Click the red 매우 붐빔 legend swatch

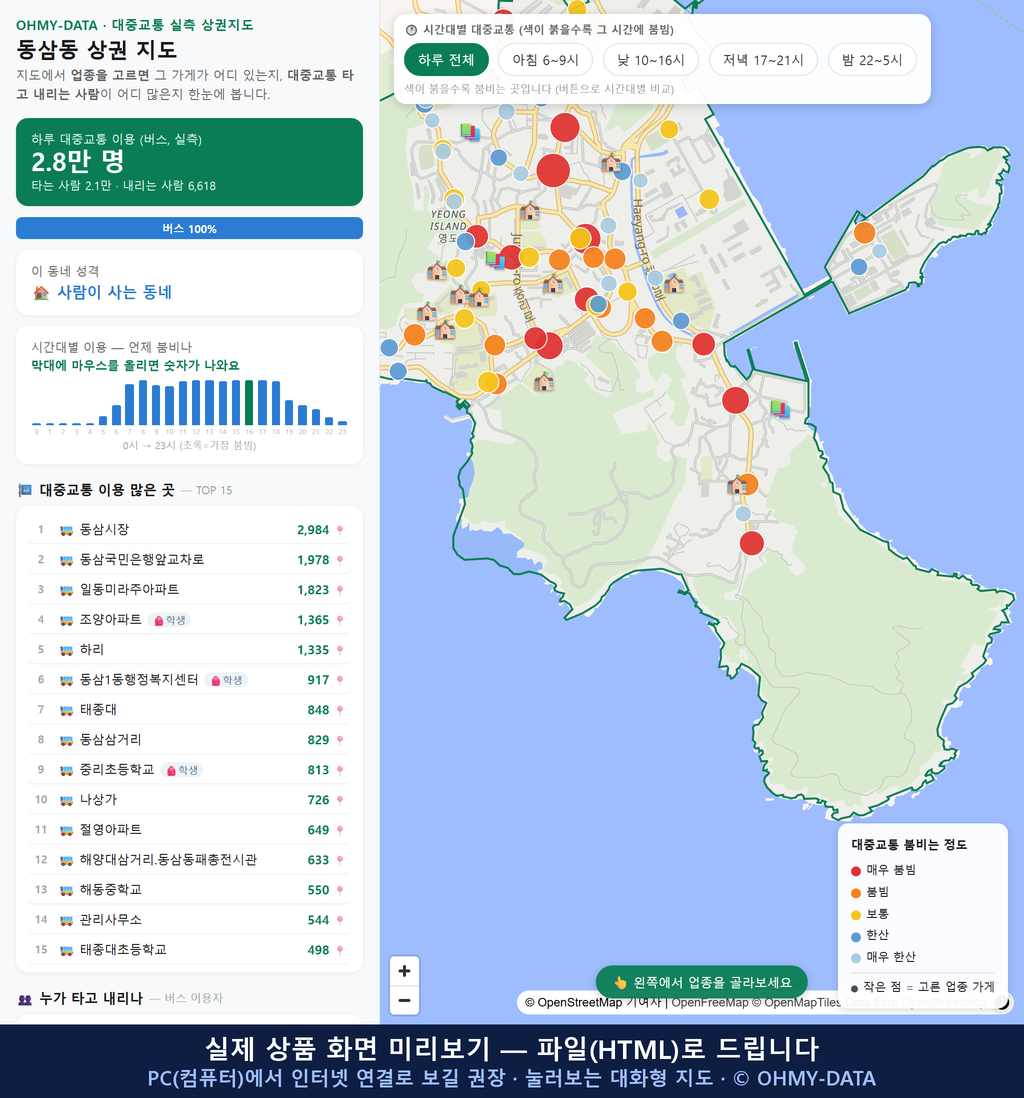[855, 870]
